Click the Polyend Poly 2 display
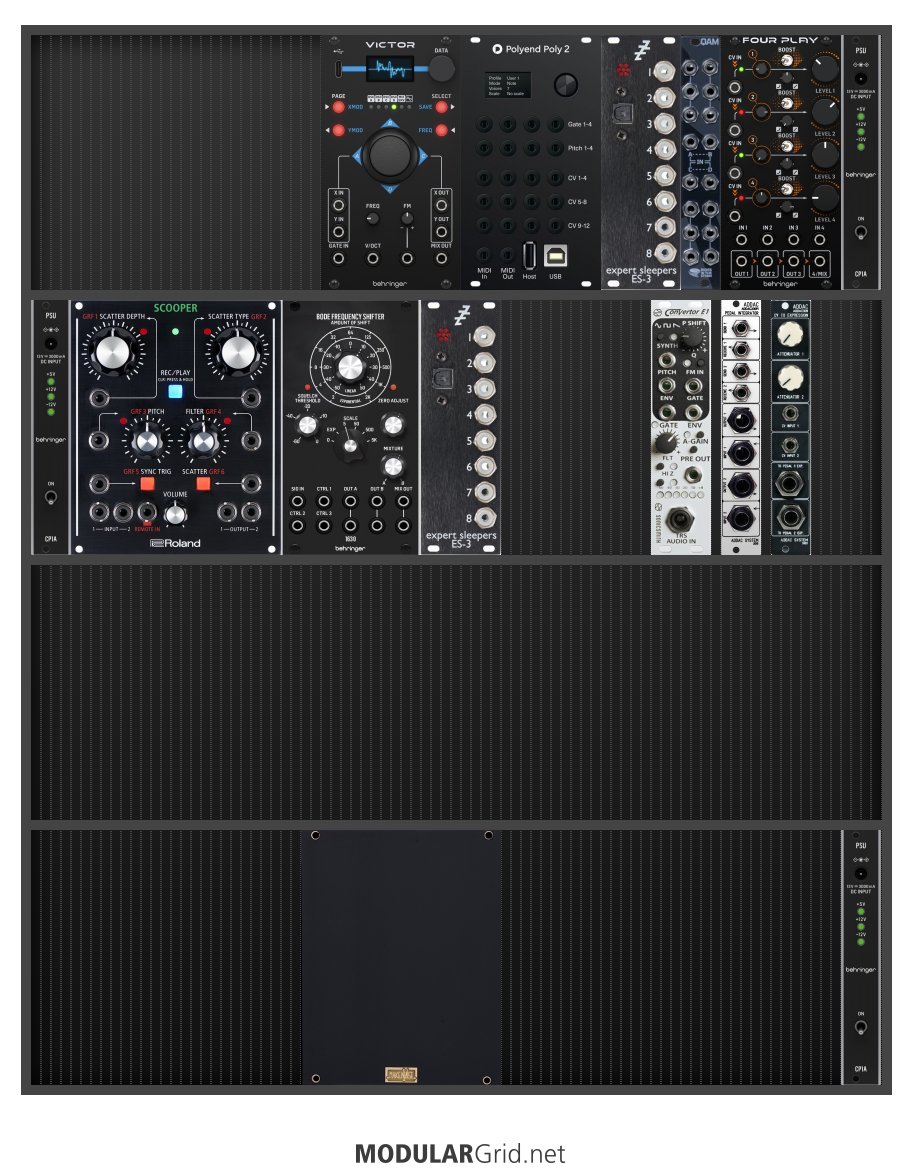This screenshot has width=922, height=1175. pos(507,85)
